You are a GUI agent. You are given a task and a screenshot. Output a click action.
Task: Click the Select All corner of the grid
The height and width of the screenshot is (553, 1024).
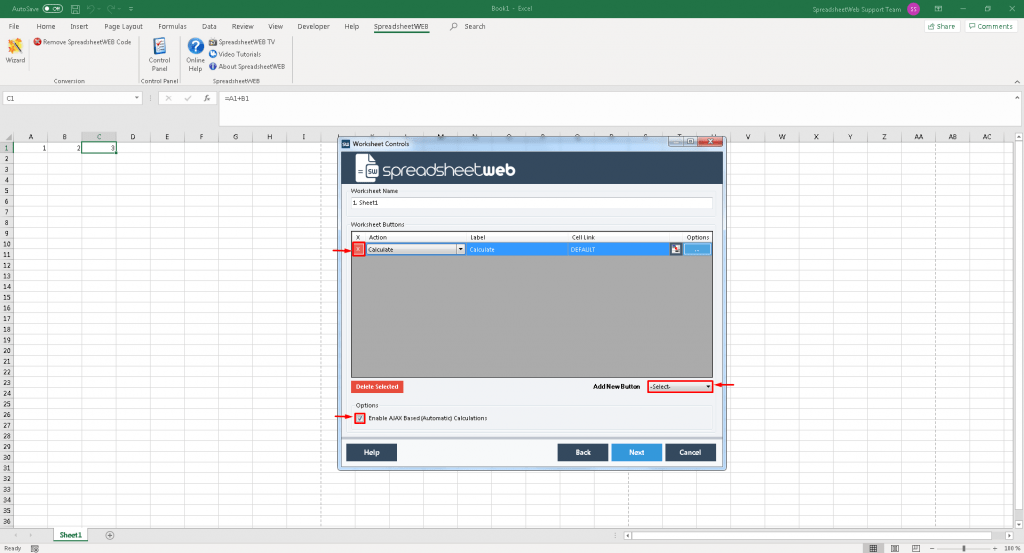pyautogui.click(x=8, y=137)
